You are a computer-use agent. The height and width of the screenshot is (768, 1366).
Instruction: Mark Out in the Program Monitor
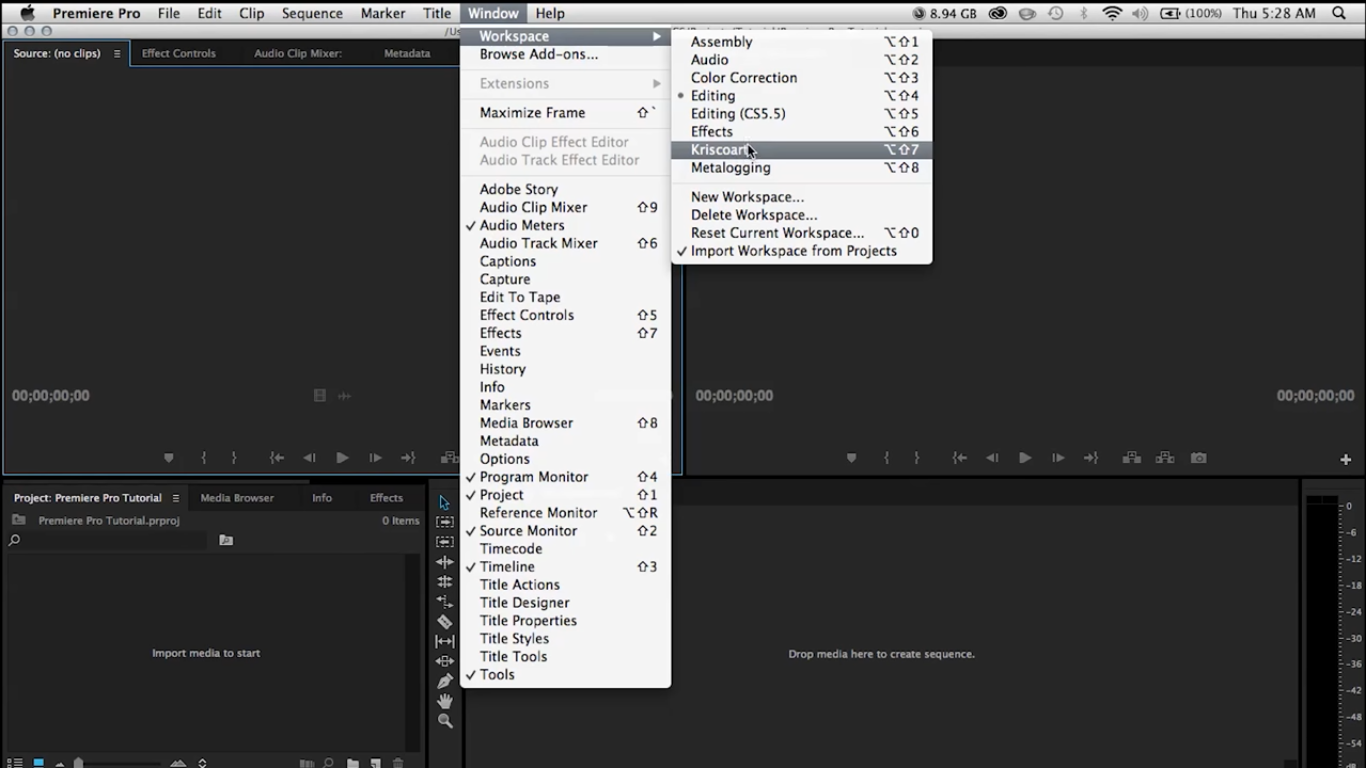pos(916,458)
